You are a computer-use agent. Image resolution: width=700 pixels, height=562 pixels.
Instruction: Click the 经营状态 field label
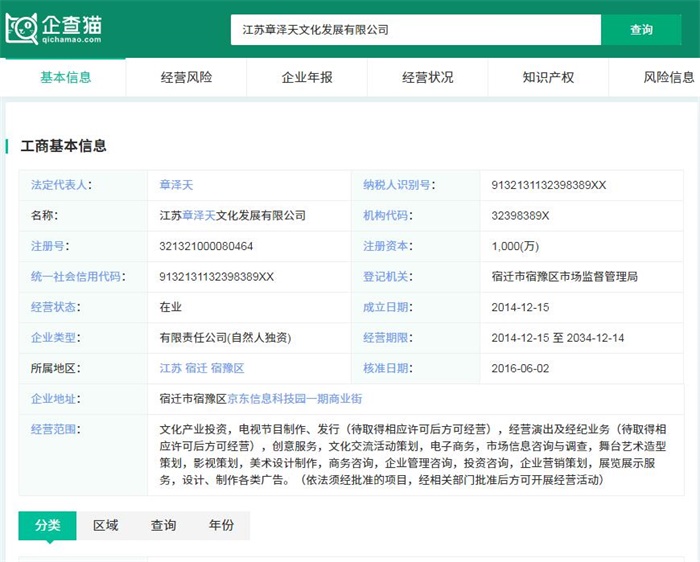click(x=55, y=307)
